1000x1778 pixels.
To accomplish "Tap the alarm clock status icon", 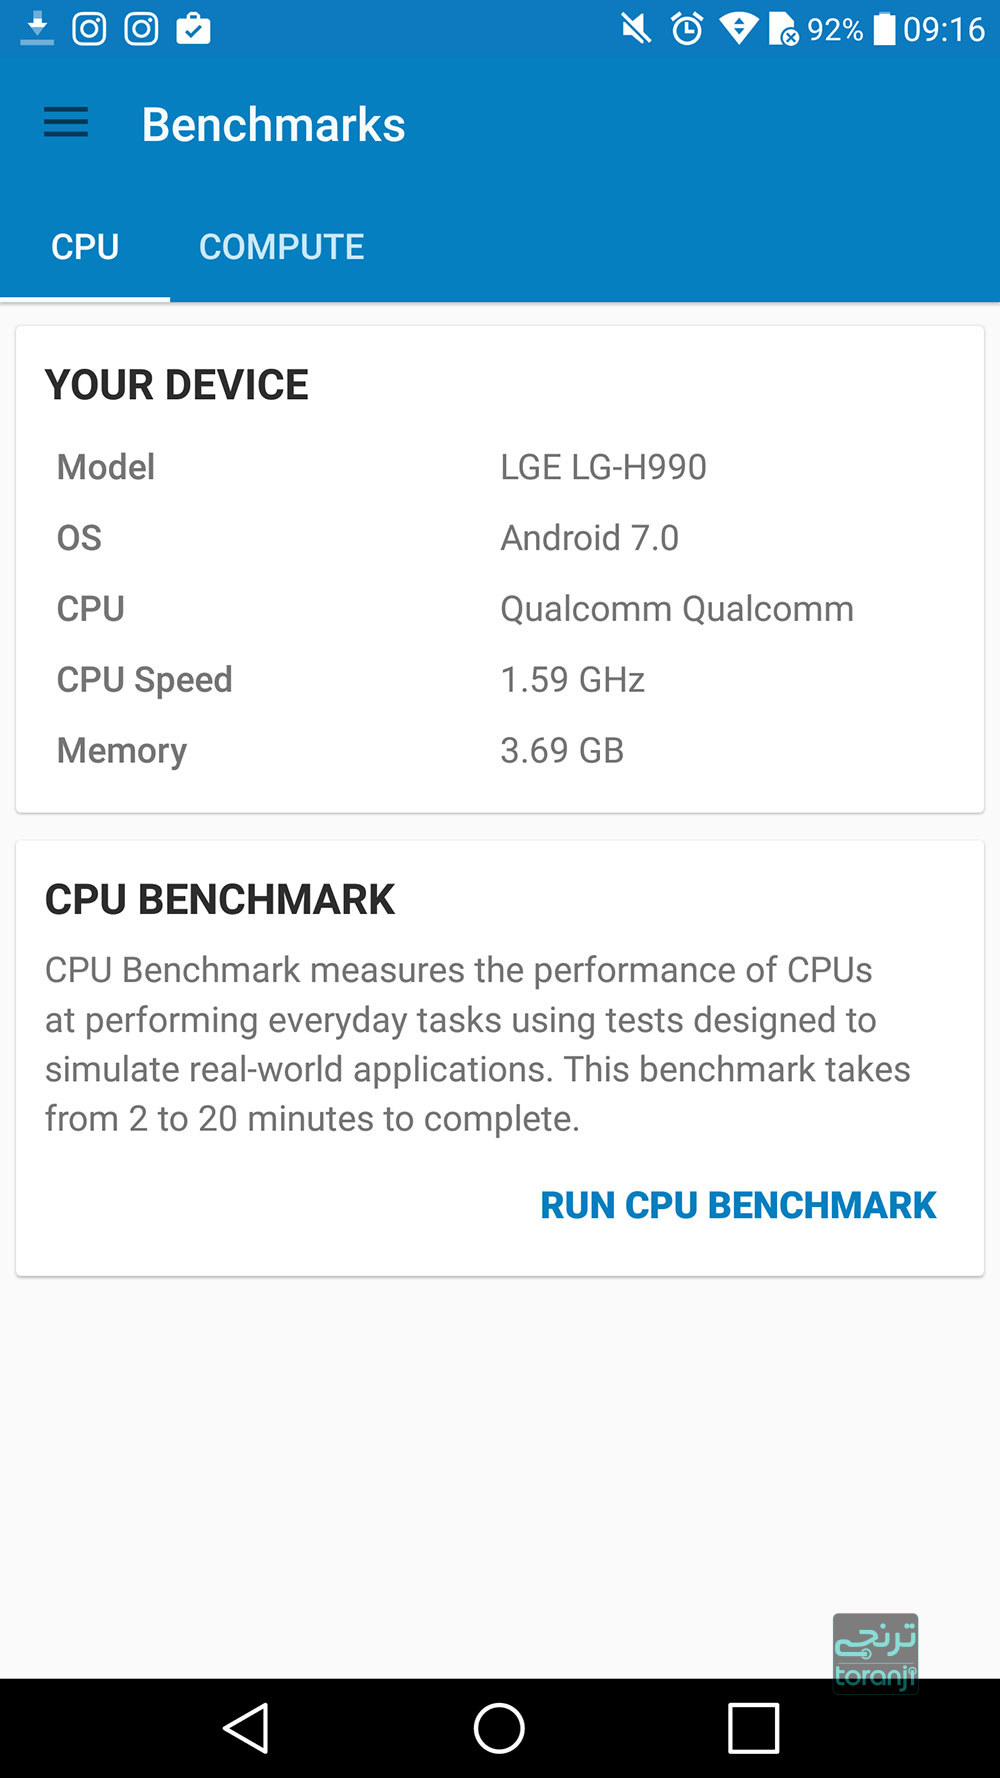I will click(x=687, y=29).
